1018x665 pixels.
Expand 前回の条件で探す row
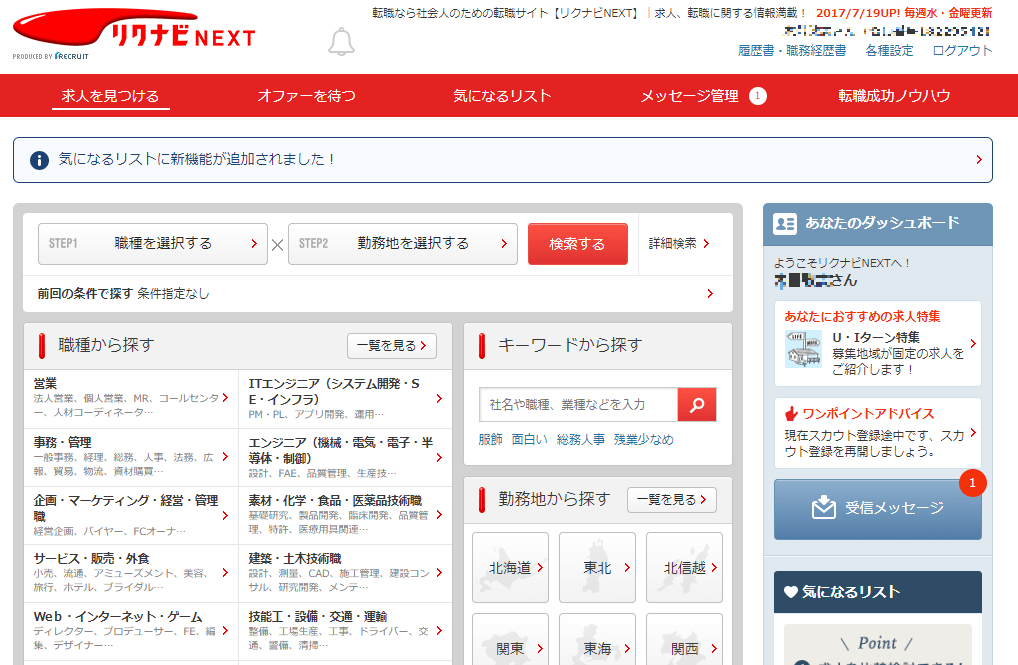coord(378,294)
